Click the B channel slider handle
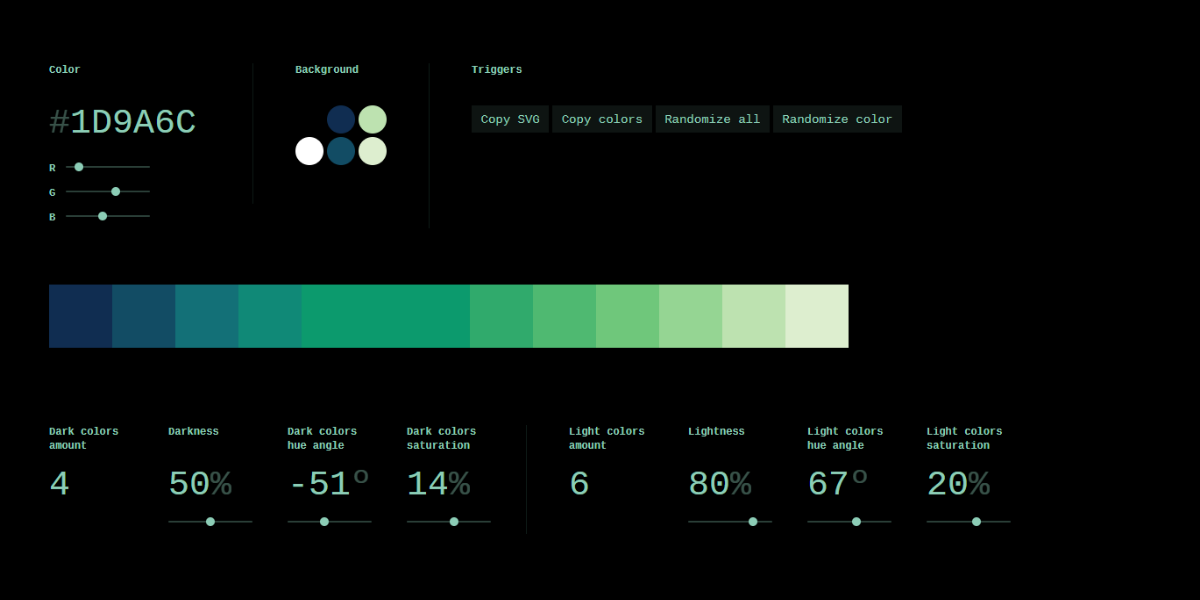 (x=102, y=216)
